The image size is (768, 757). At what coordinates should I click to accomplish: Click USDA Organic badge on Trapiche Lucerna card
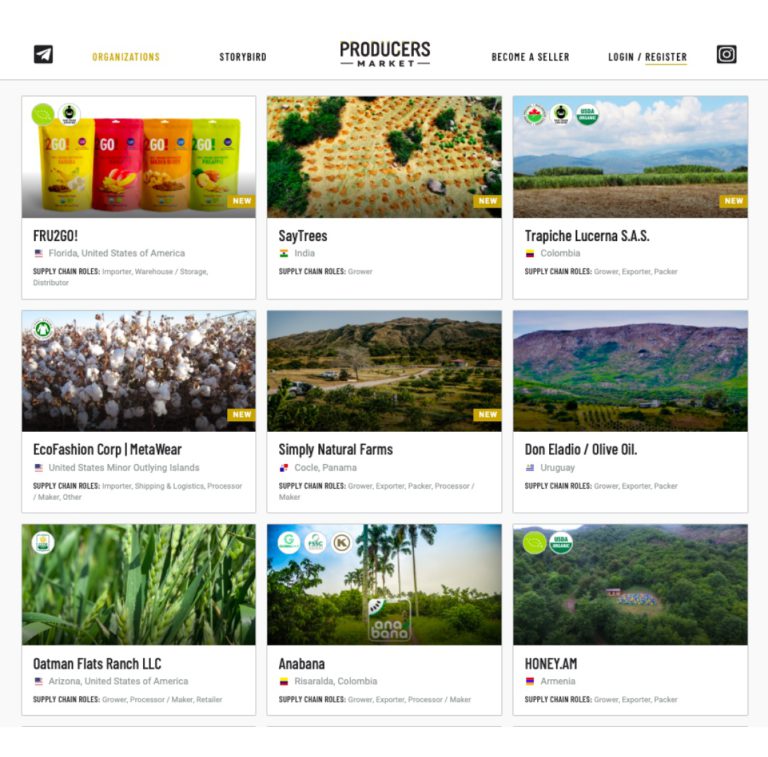[587, 115]
